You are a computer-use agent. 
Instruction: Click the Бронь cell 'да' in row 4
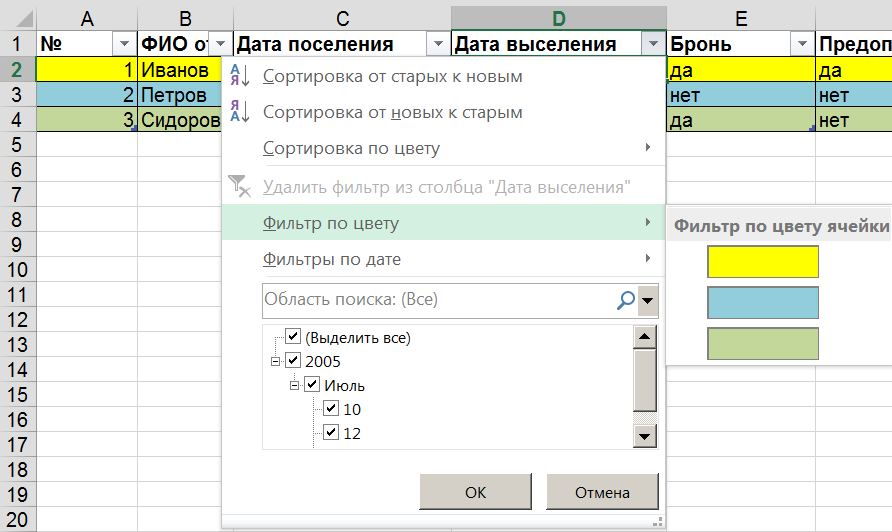click(x=741, y=119)
